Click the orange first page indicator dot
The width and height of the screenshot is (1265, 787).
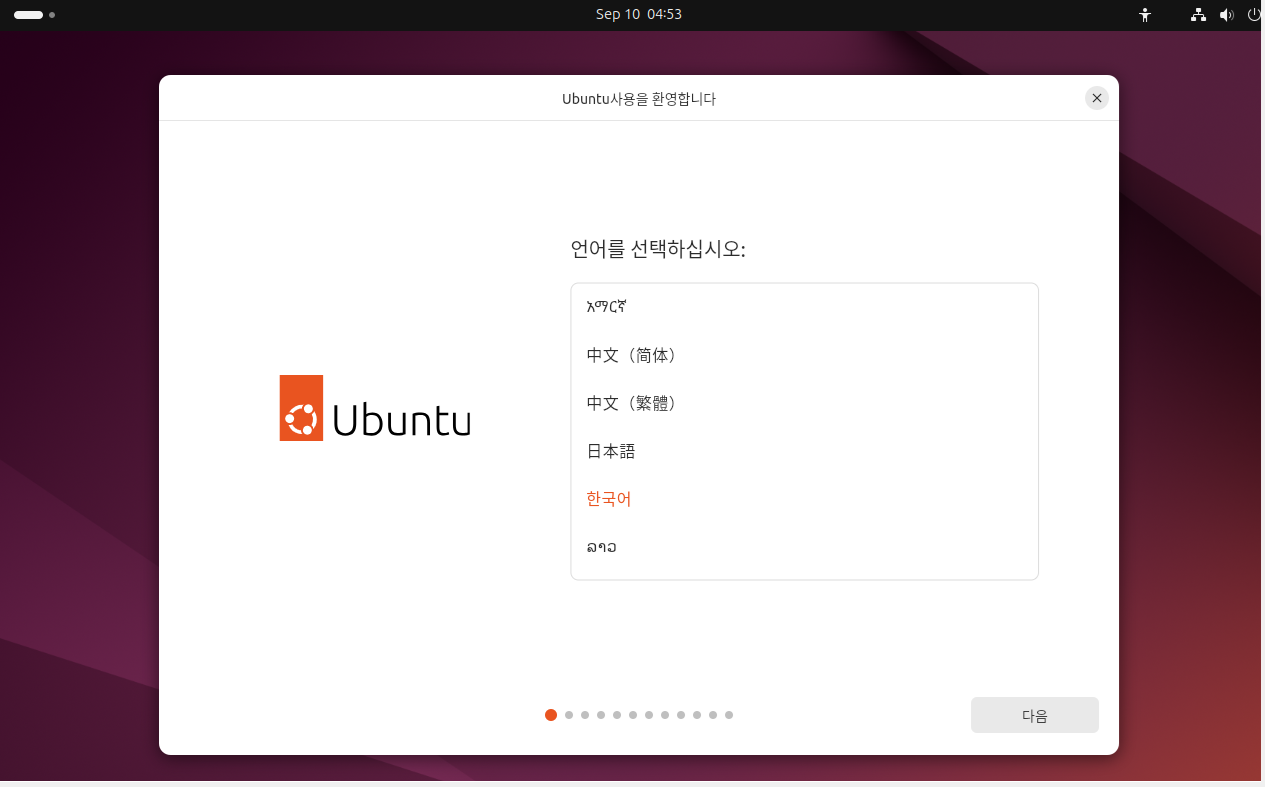[x=551, y=715]
